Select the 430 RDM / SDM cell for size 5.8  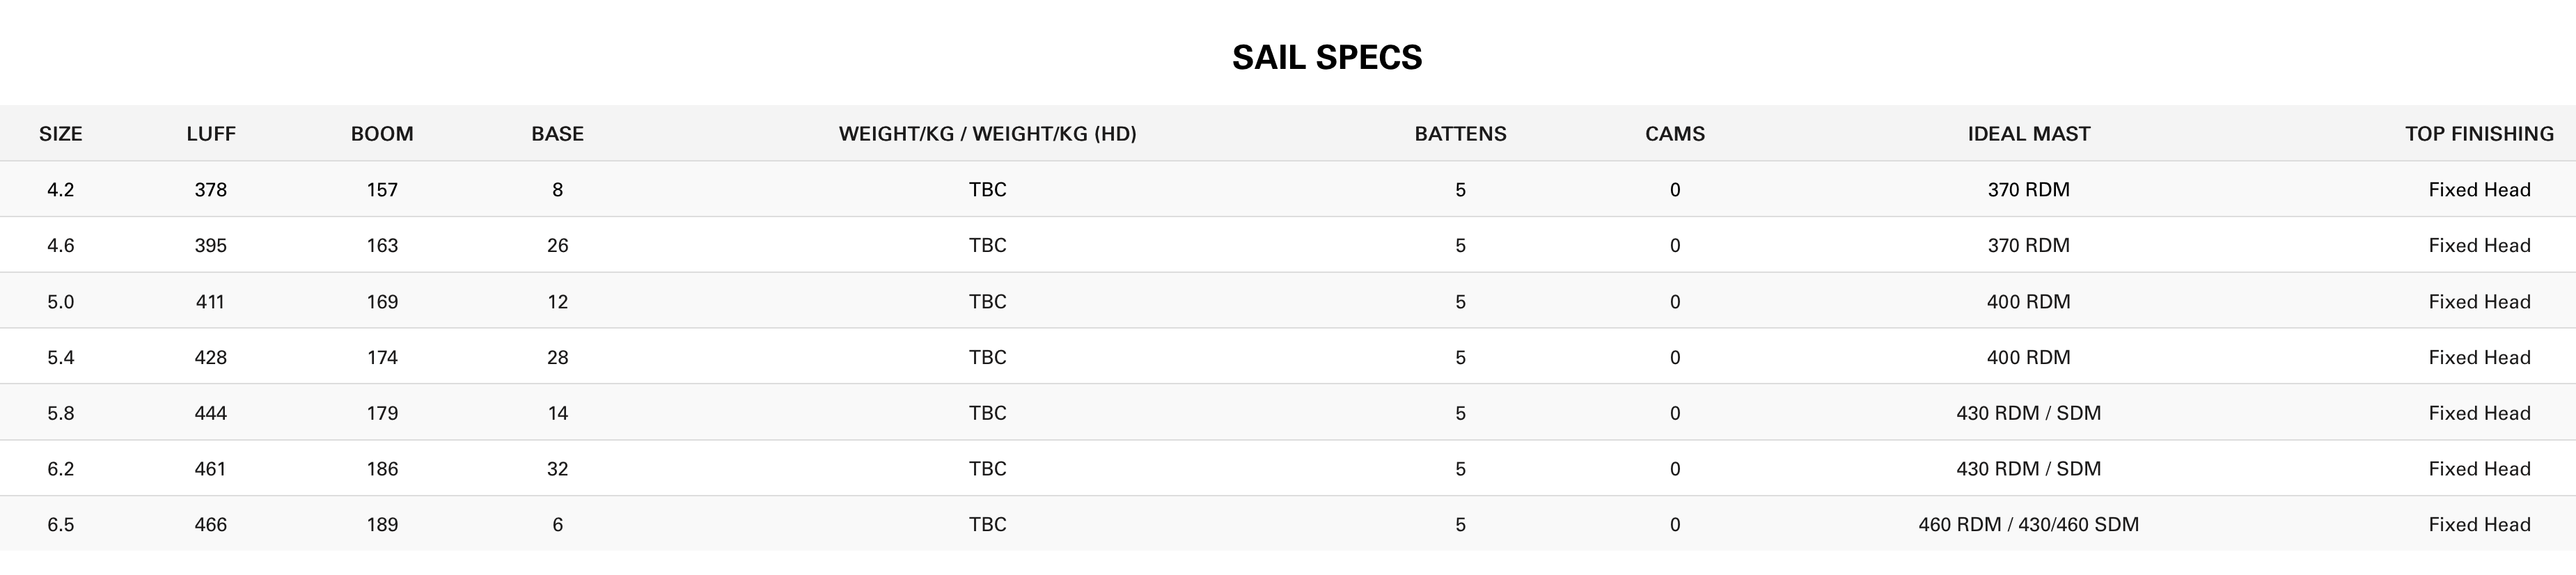[x=2029, y=413]
